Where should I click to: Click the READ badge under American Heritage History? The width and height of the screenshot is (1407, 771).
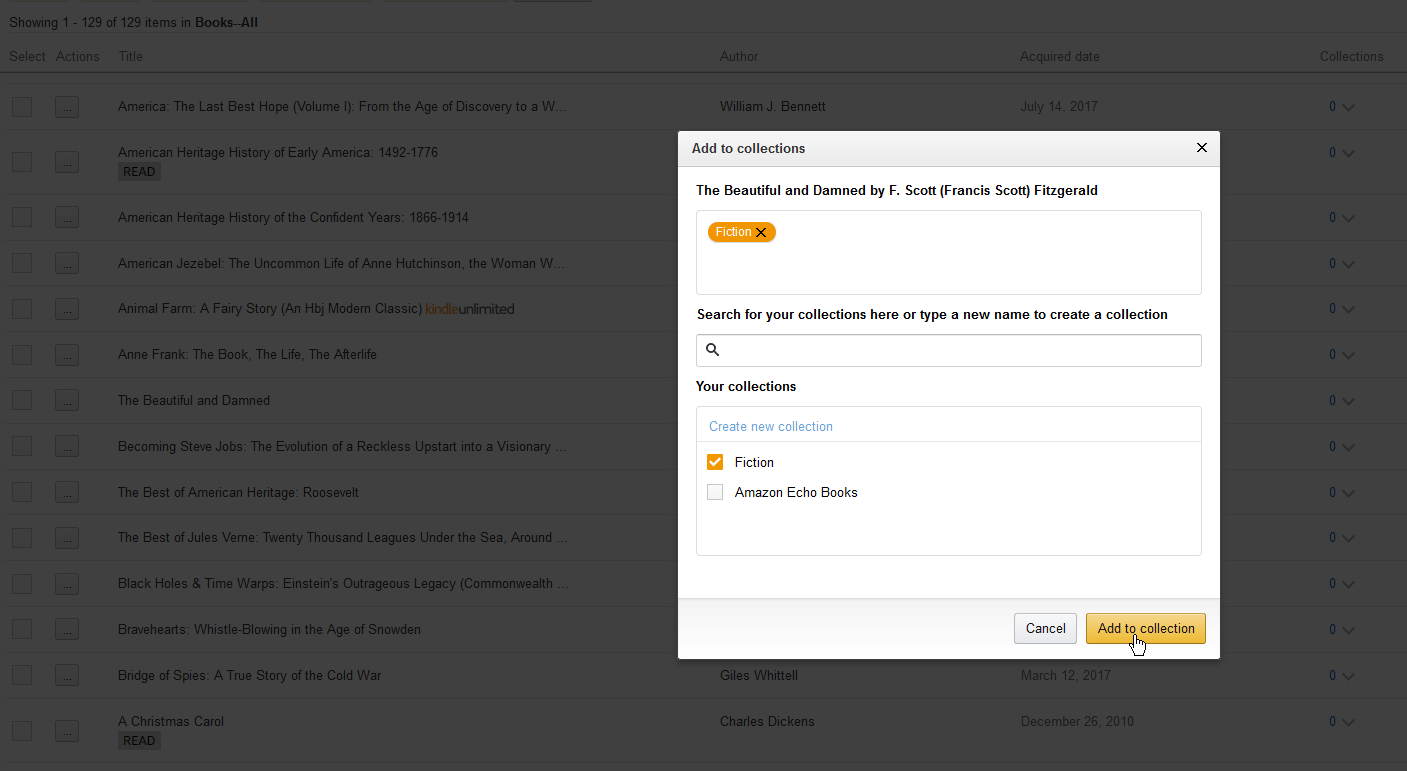tap(139, 171)
